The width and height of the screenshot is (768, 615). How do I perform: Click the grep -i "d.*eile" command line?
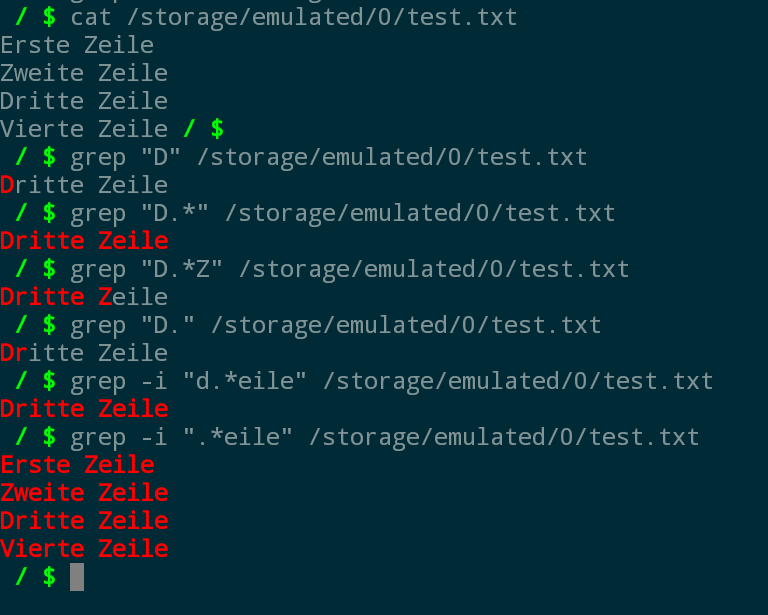pos(392,381)
